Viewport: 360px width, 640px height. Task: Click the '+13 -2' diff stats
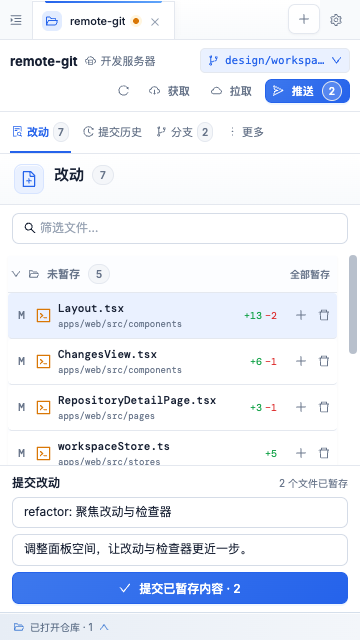[260, 316]
